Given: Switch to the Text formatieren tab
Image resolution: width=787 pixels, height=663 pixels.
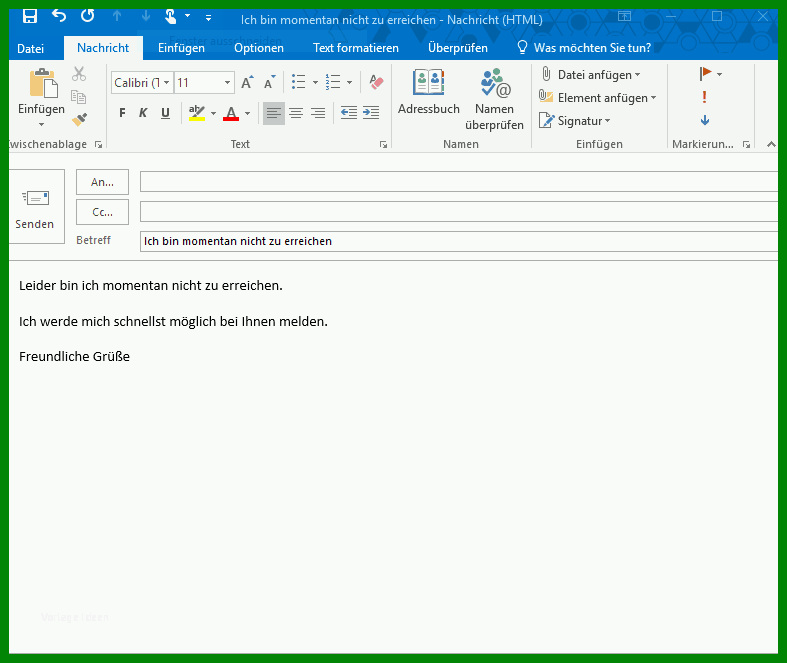Looking at the screenshot, I should [x=355, y=48].
